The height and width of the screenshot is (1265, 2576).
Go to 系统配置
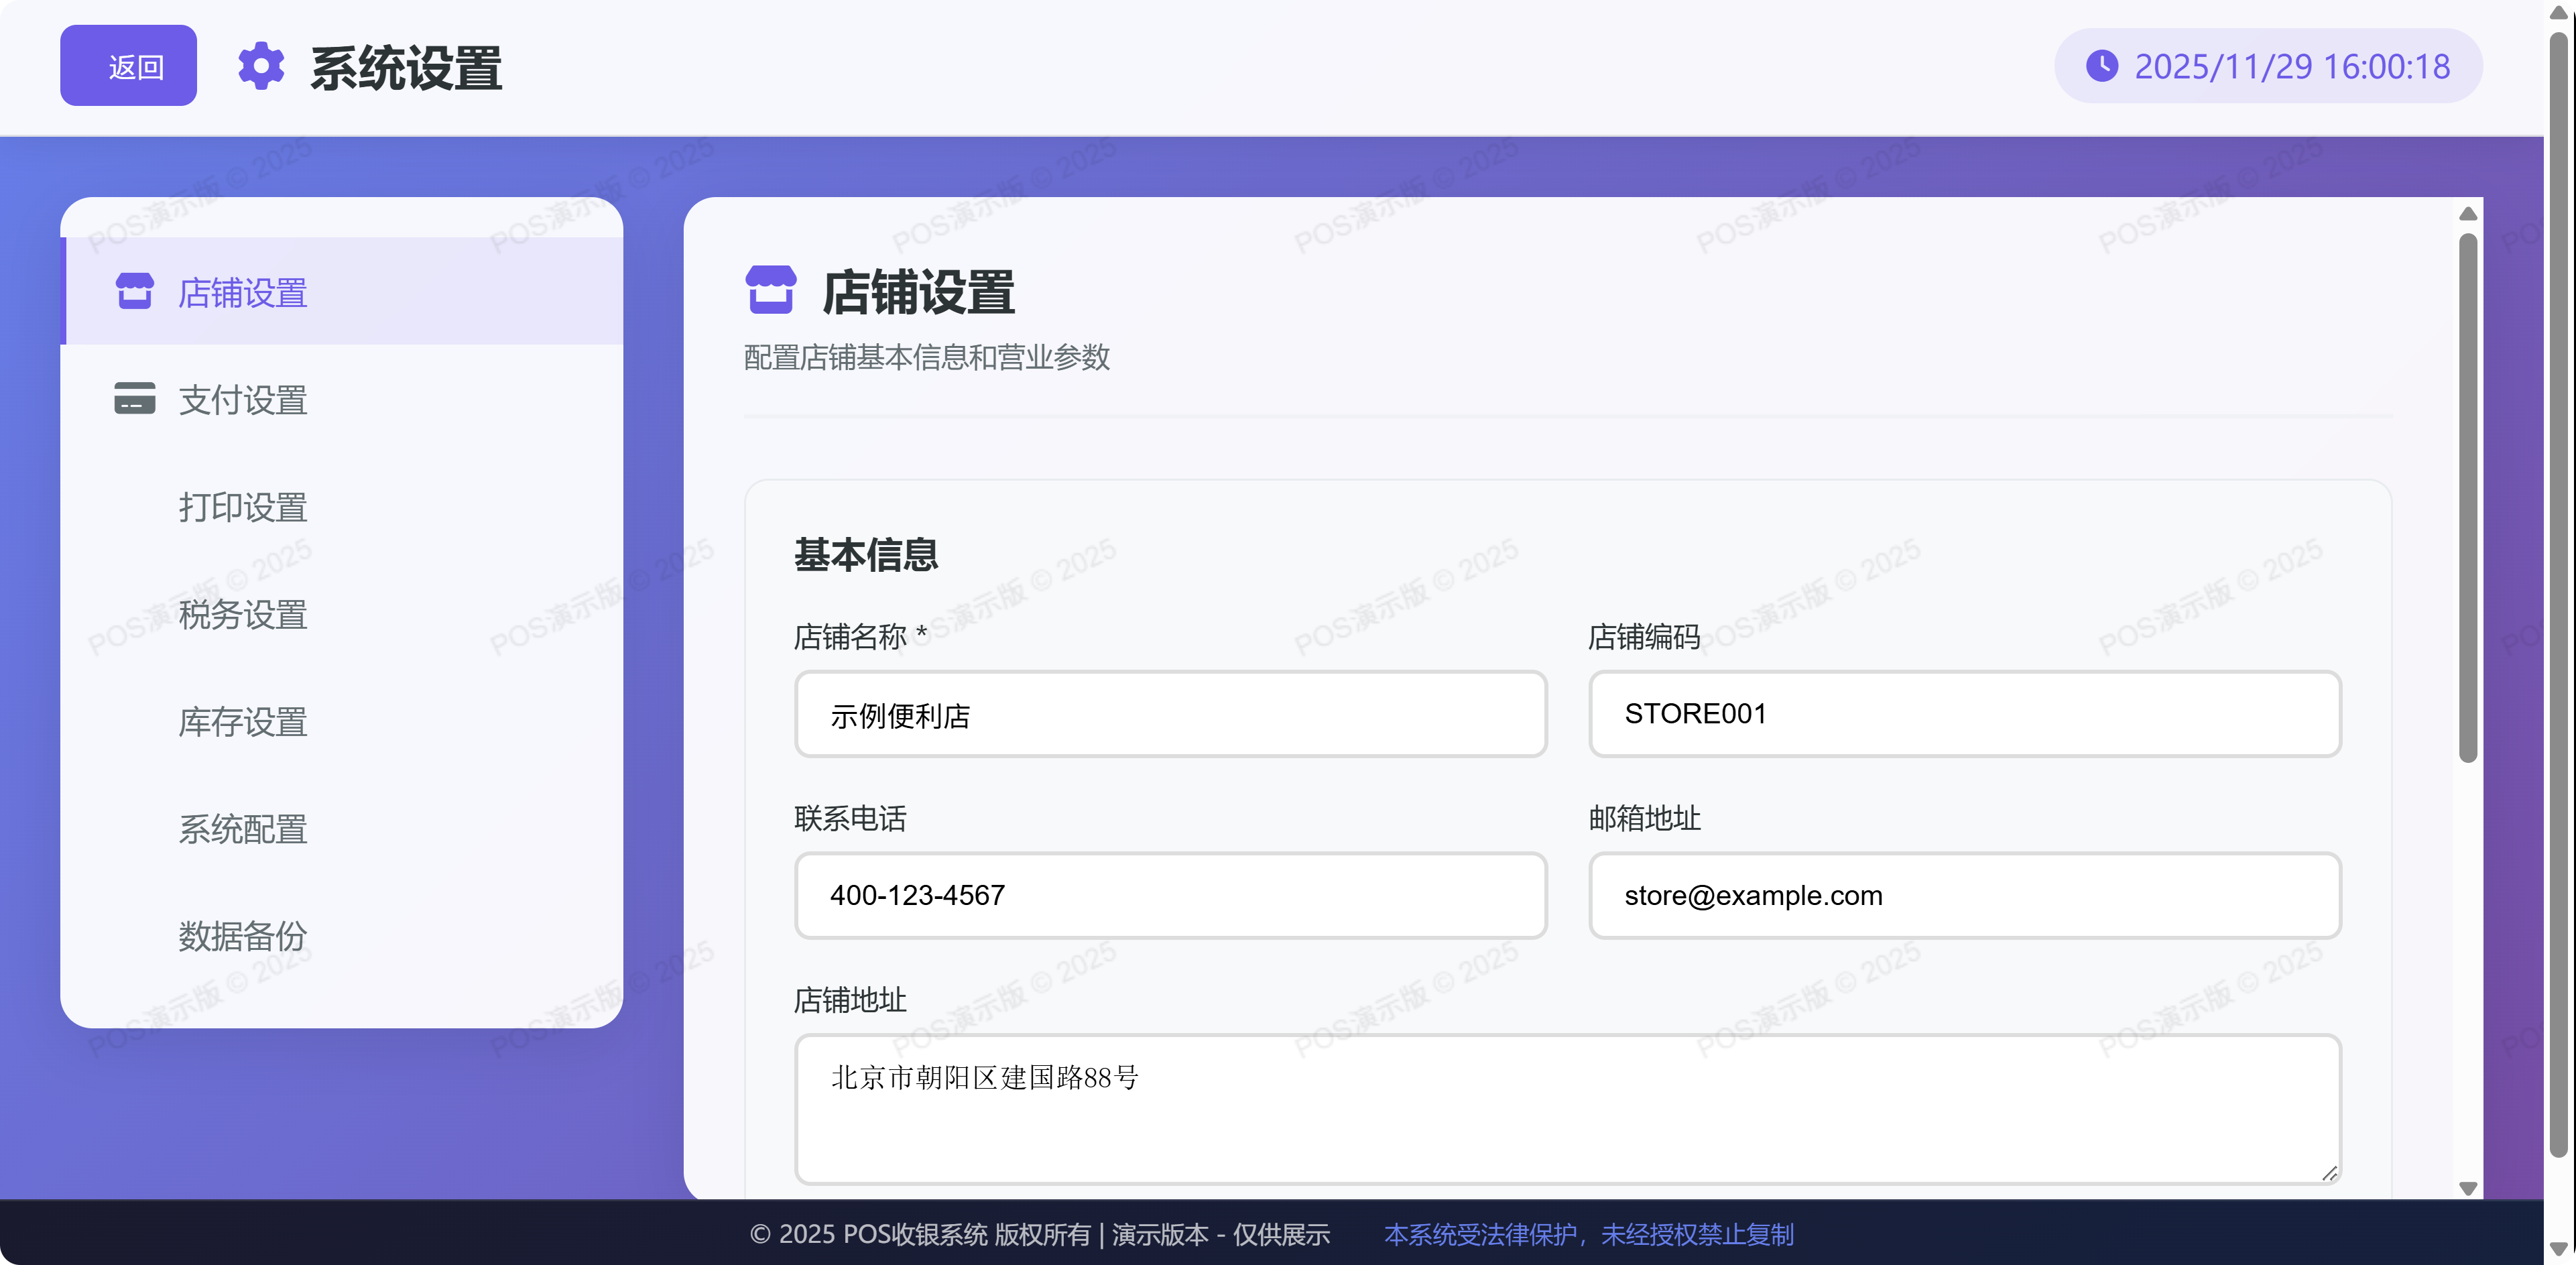(x=243, y=830)
